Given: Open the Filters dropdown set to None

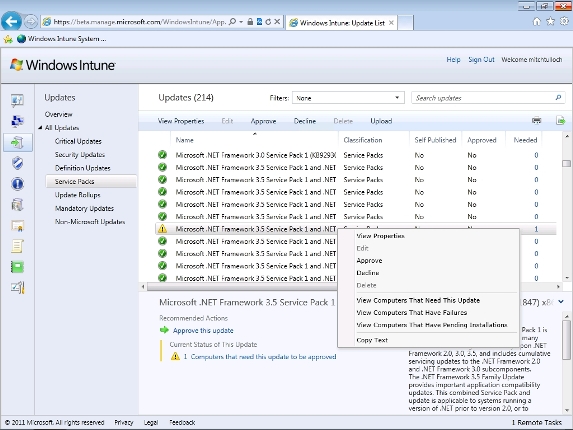Looking at the screenshot, I should (348, 98).
